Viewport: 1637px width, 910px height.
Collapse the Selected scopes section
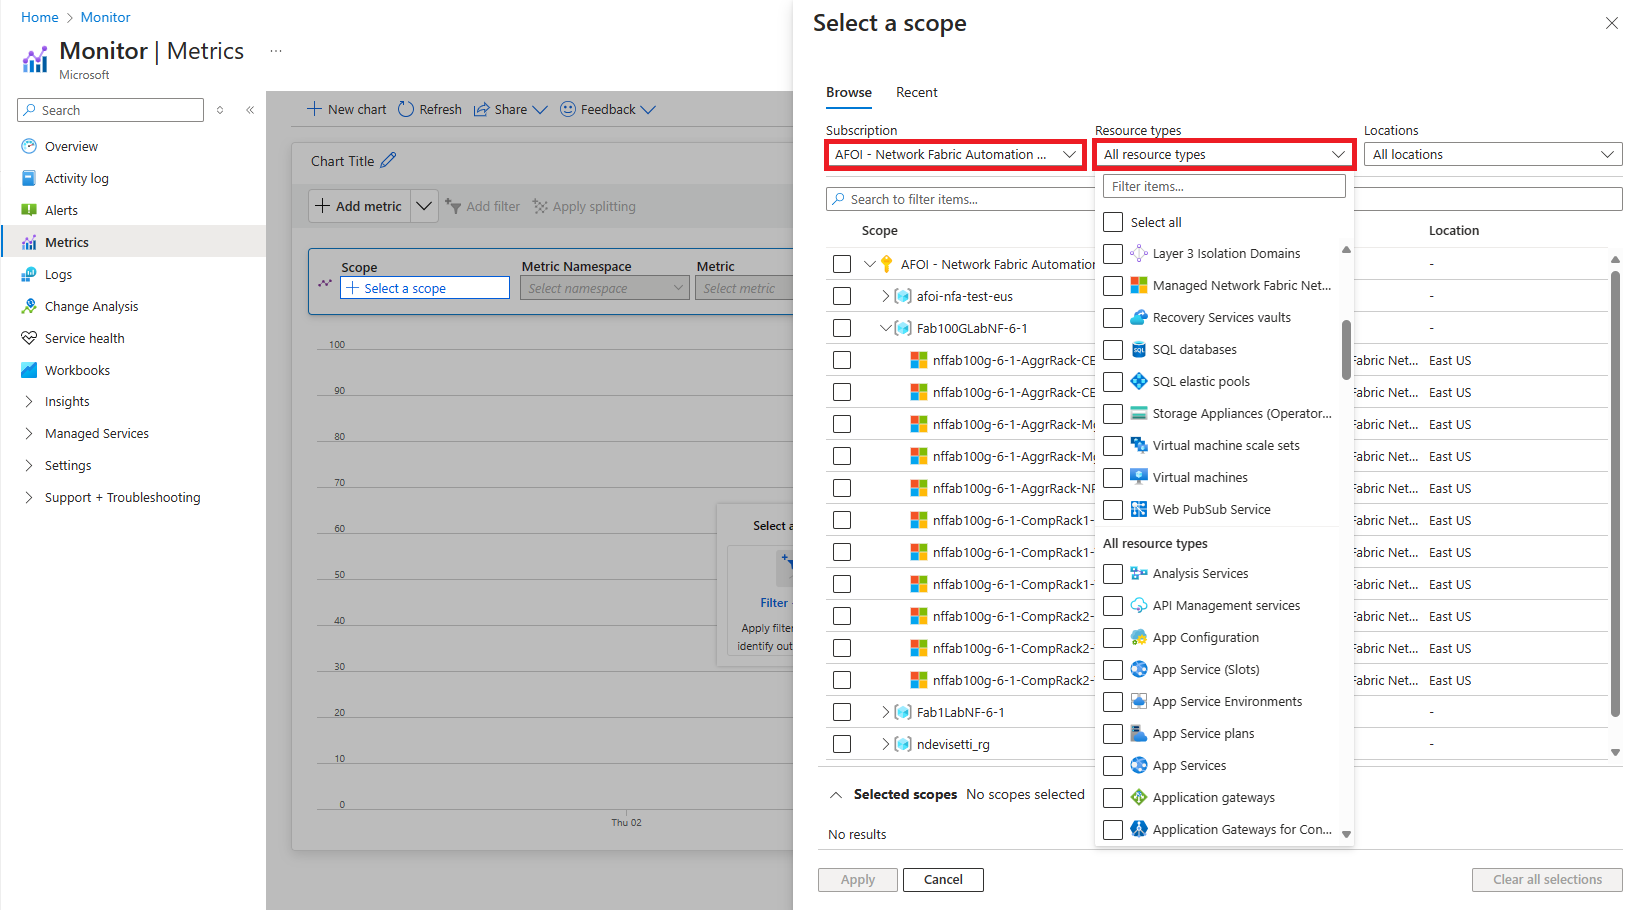[x=836, y=795]
